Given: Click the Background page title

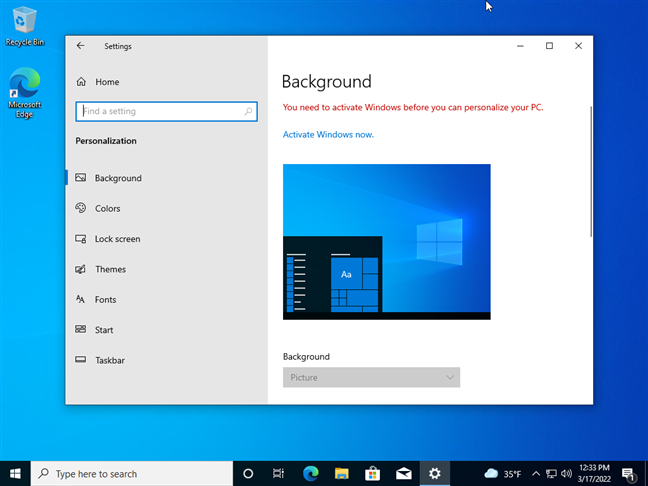Looking at the screenshot, I should pyautogui.click(x=326, y=81).
